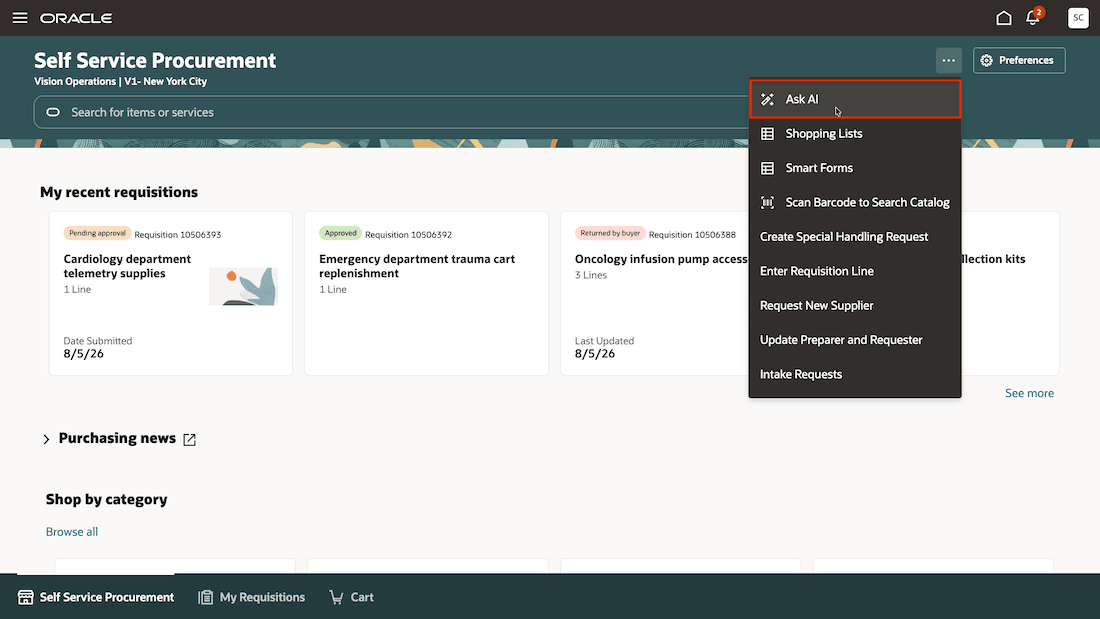This screenshot has height=619, width=1100.
Task: Click the Self Service Procurement store icon
Action: tap(26, 597)
